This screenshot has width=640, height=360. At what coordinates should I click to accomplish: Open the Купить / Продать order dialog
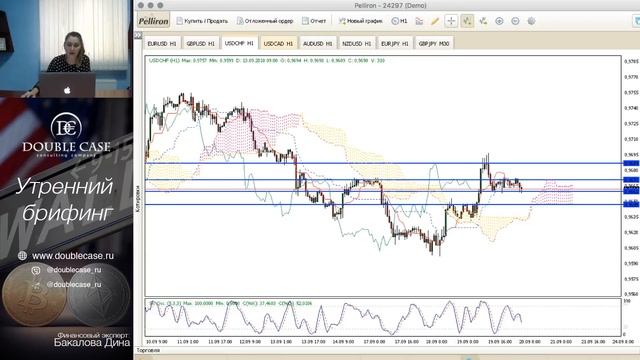(x=202, y=21)
